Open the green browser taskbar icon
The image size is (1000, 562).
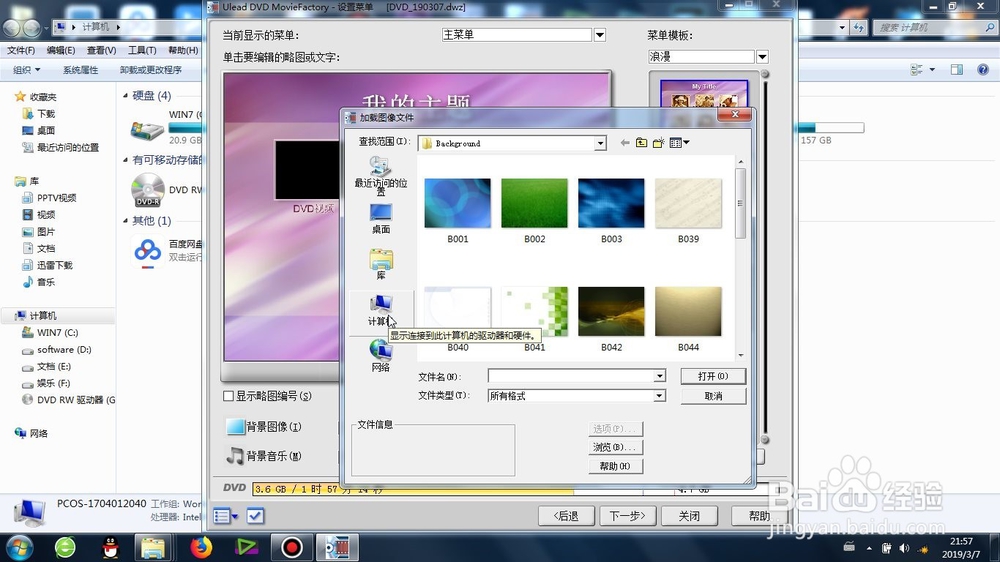pyautogui.click(x=65, y=547)
